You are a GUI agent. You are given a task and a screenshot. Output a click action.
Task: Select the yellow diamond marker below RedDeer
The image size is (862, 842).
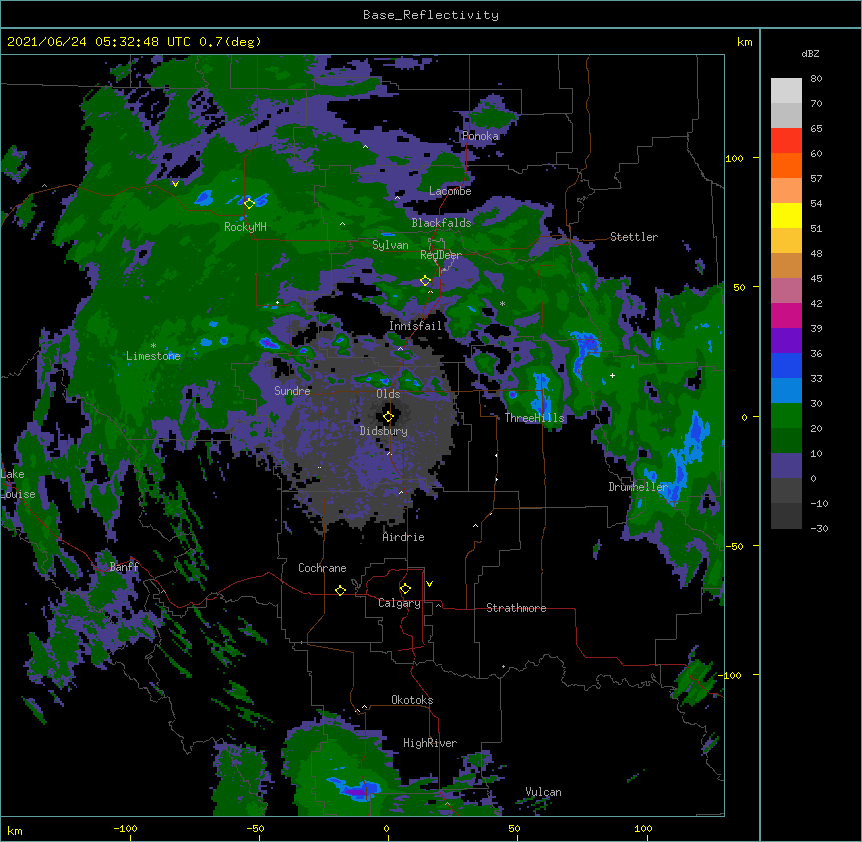[x=425, y=281]
